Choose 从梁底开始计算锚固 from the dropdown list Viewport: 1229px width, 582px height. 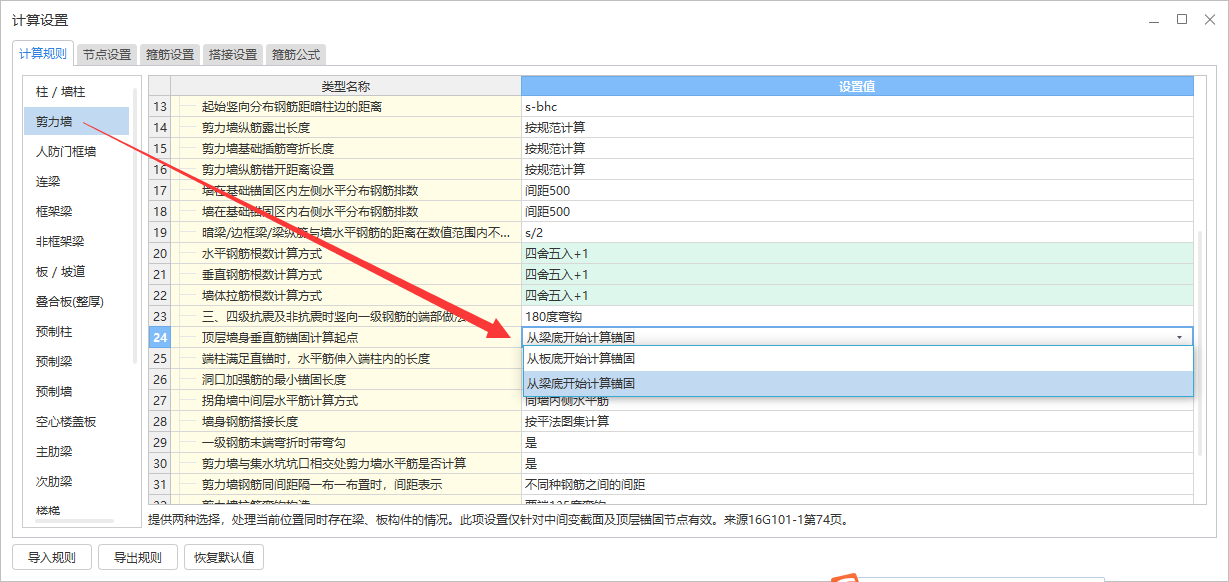(x=857, y=383)
